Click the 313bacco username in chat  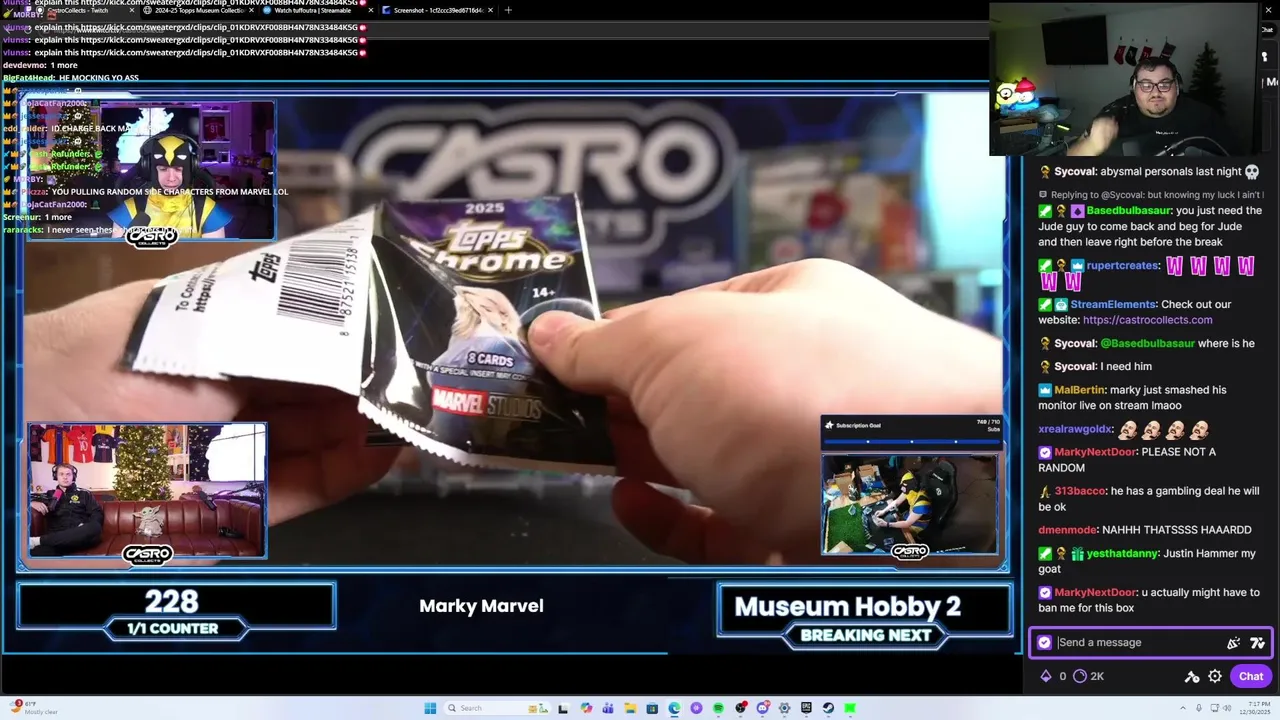(1079, 491)
